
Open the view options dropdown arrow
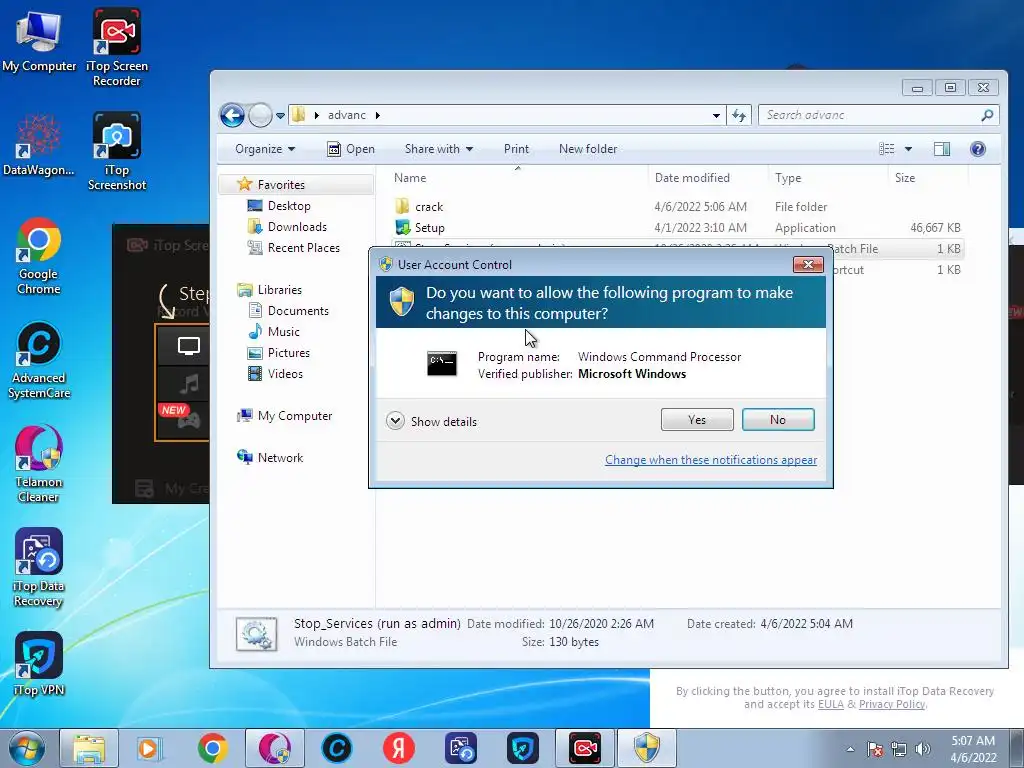[x=908, y=149]
